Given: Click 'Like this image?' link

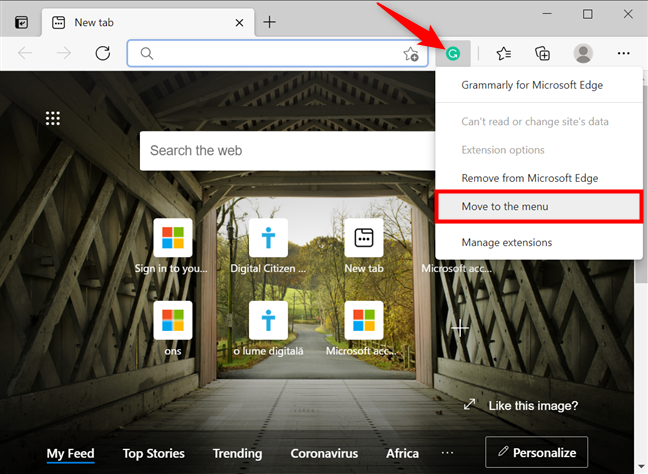Looking at the screenshot, I should pos(533,406).
